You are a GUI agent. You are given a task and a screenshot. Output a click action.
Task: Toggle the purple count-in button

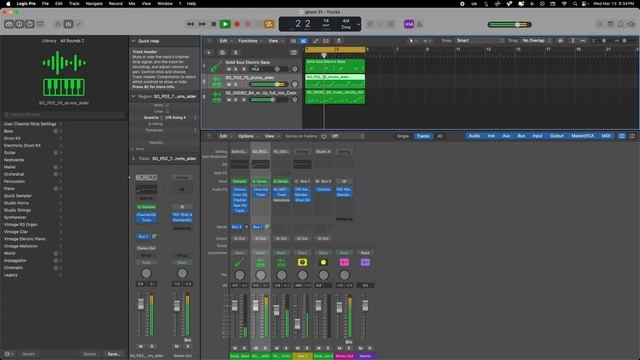click(409, 24)
